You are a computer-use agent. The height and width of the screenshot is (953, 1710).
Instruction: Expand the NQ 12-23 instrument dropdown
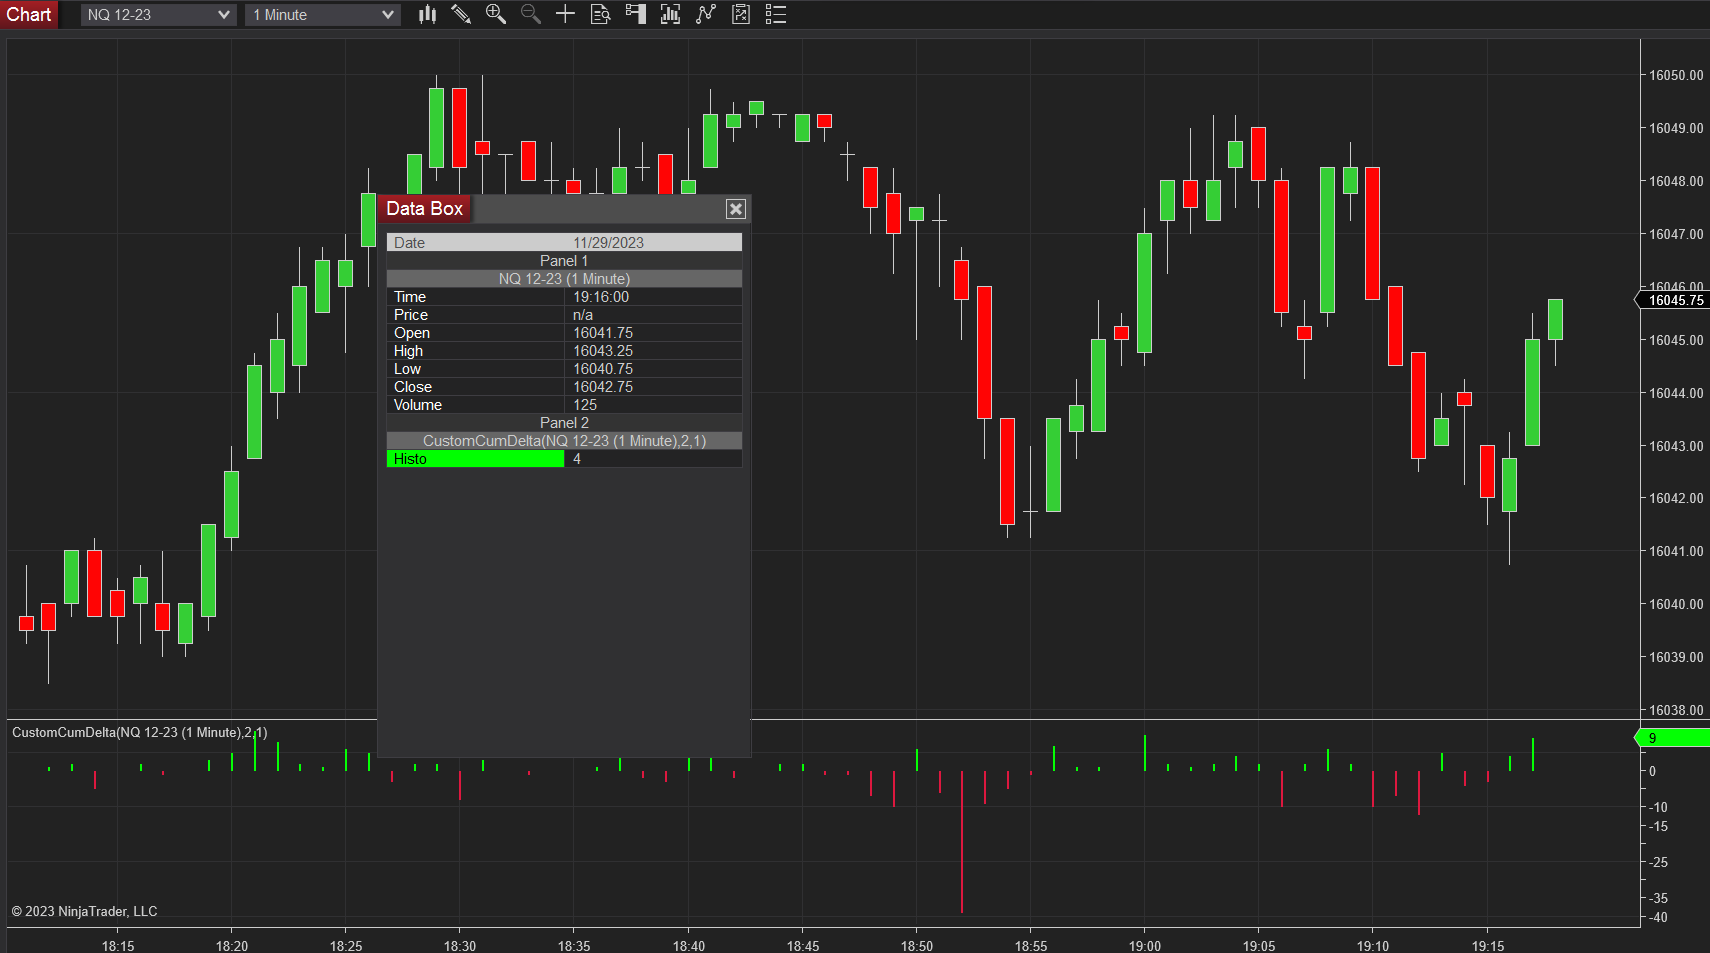click(x=158, y=15)
